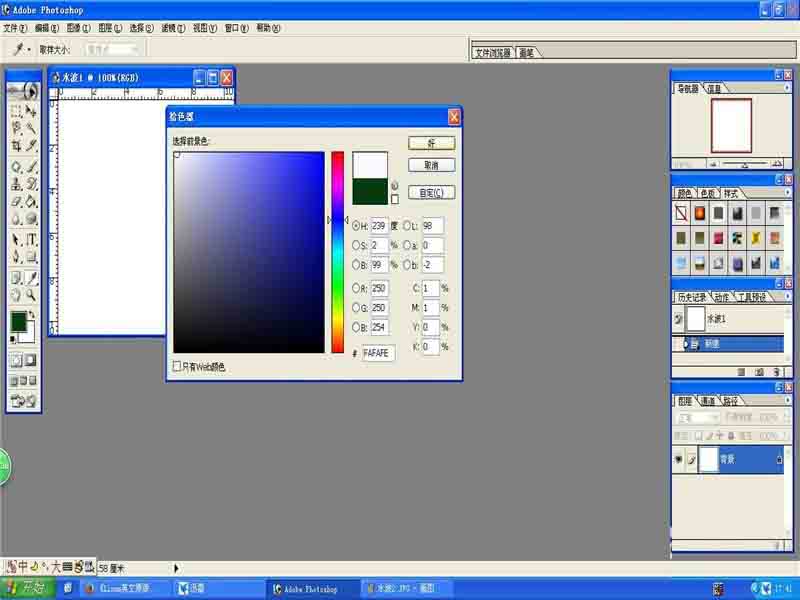Select blue B radio beside 254
The height and width of the screenshot is (600, 800).
pos(356,327)
